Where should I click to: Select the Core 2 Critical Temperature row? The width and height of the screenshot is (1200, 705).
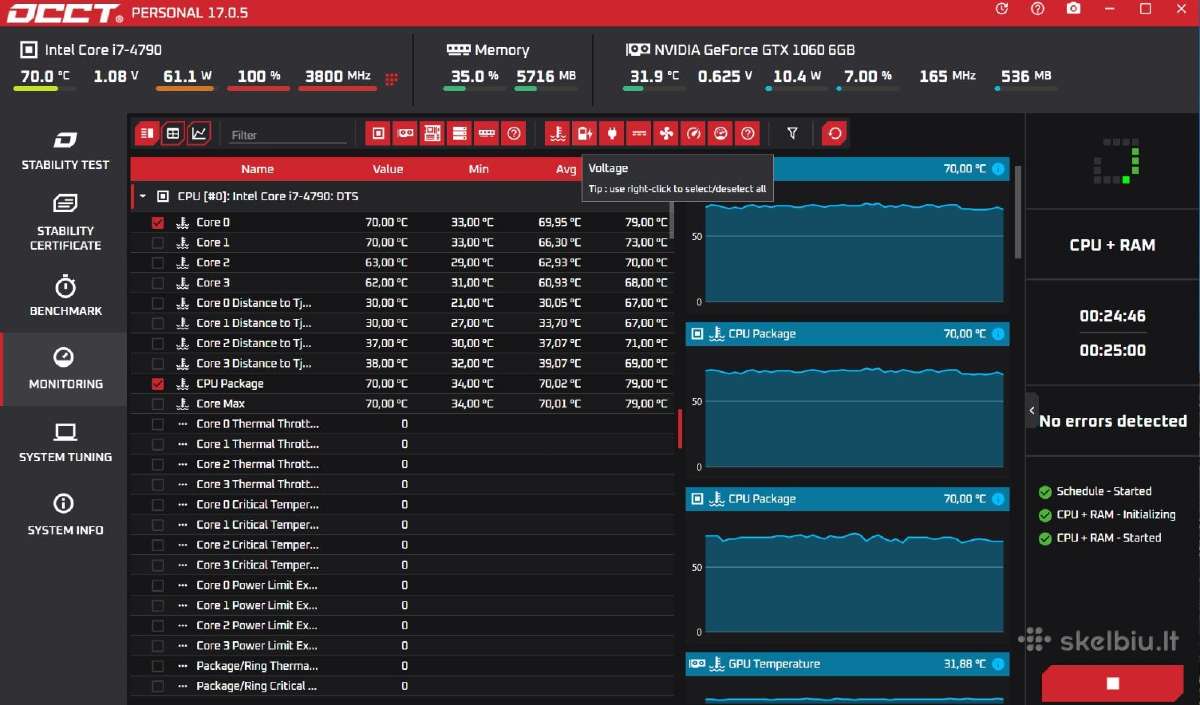(x=402, y=545)
